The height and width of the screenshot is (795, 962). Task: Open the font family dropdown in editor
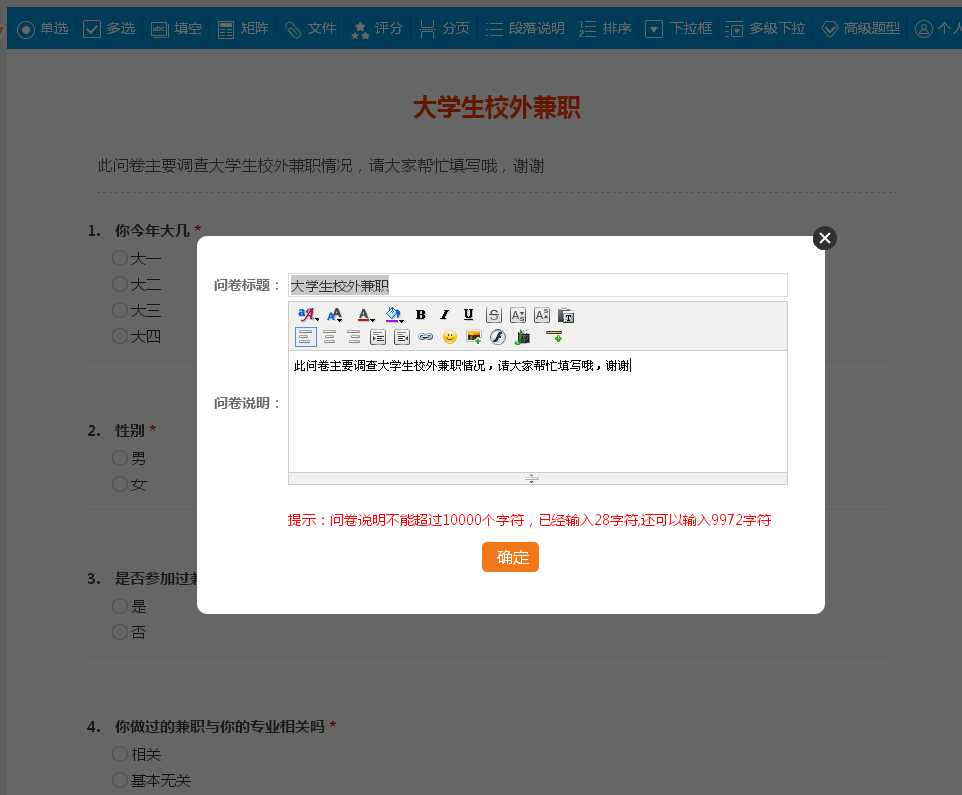307,315
